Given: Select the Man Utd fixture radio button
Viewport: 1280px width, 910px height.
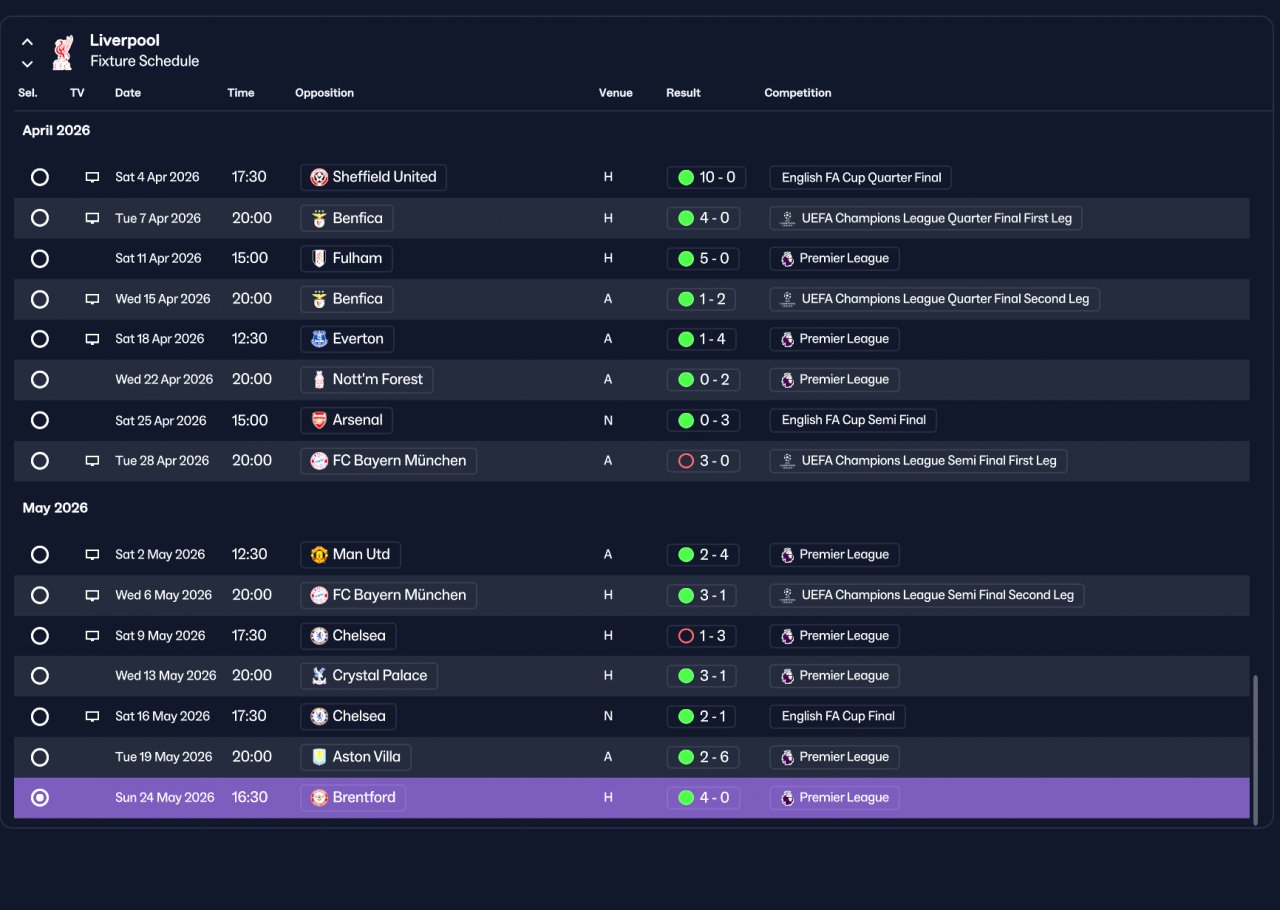Looking at the screenshot, I should point(40,554).
